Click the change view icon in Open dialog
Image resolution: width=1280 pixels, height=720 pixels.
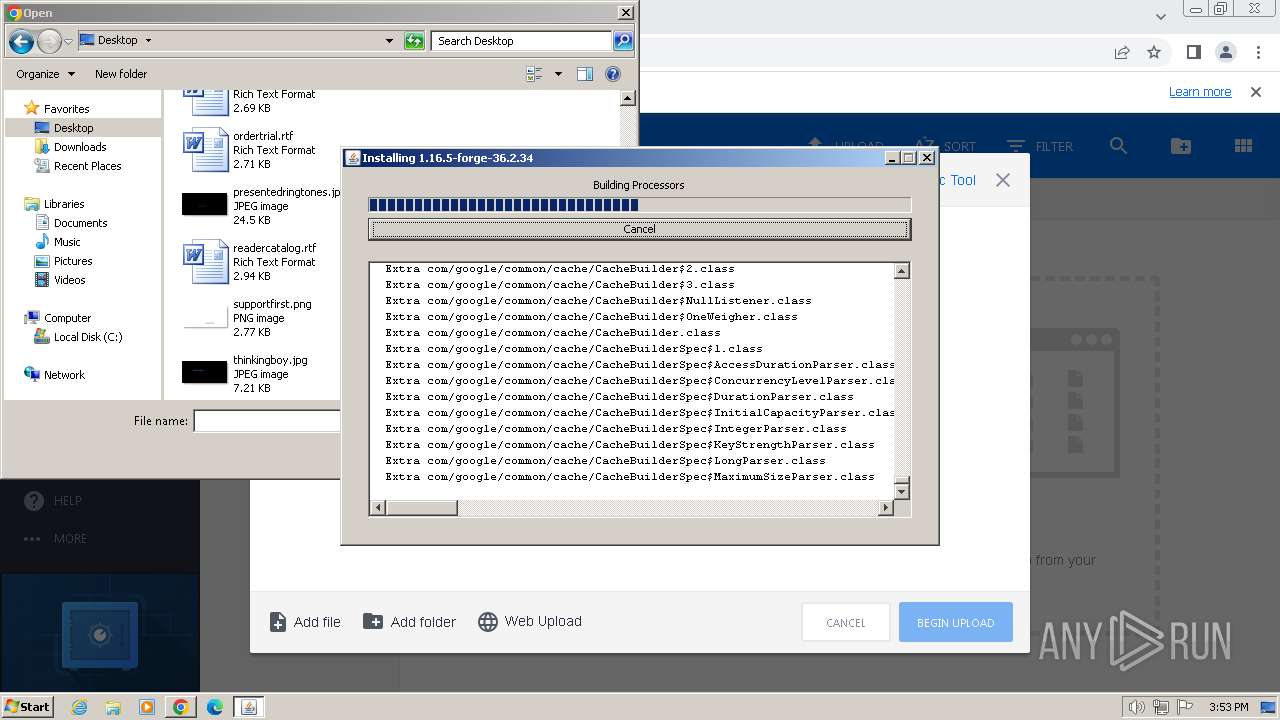click(534, 74)
